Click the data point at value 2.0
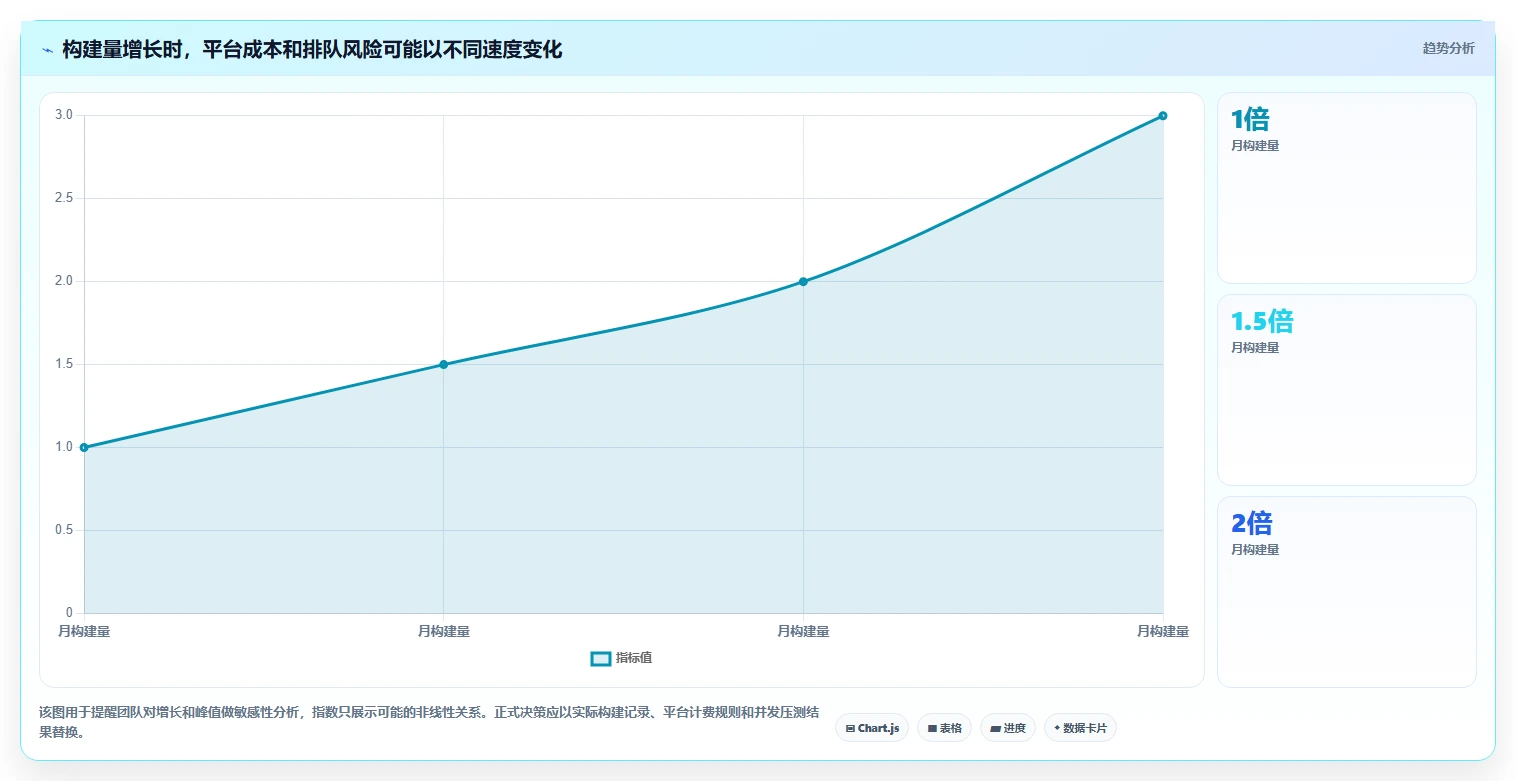 click(803, 281)
